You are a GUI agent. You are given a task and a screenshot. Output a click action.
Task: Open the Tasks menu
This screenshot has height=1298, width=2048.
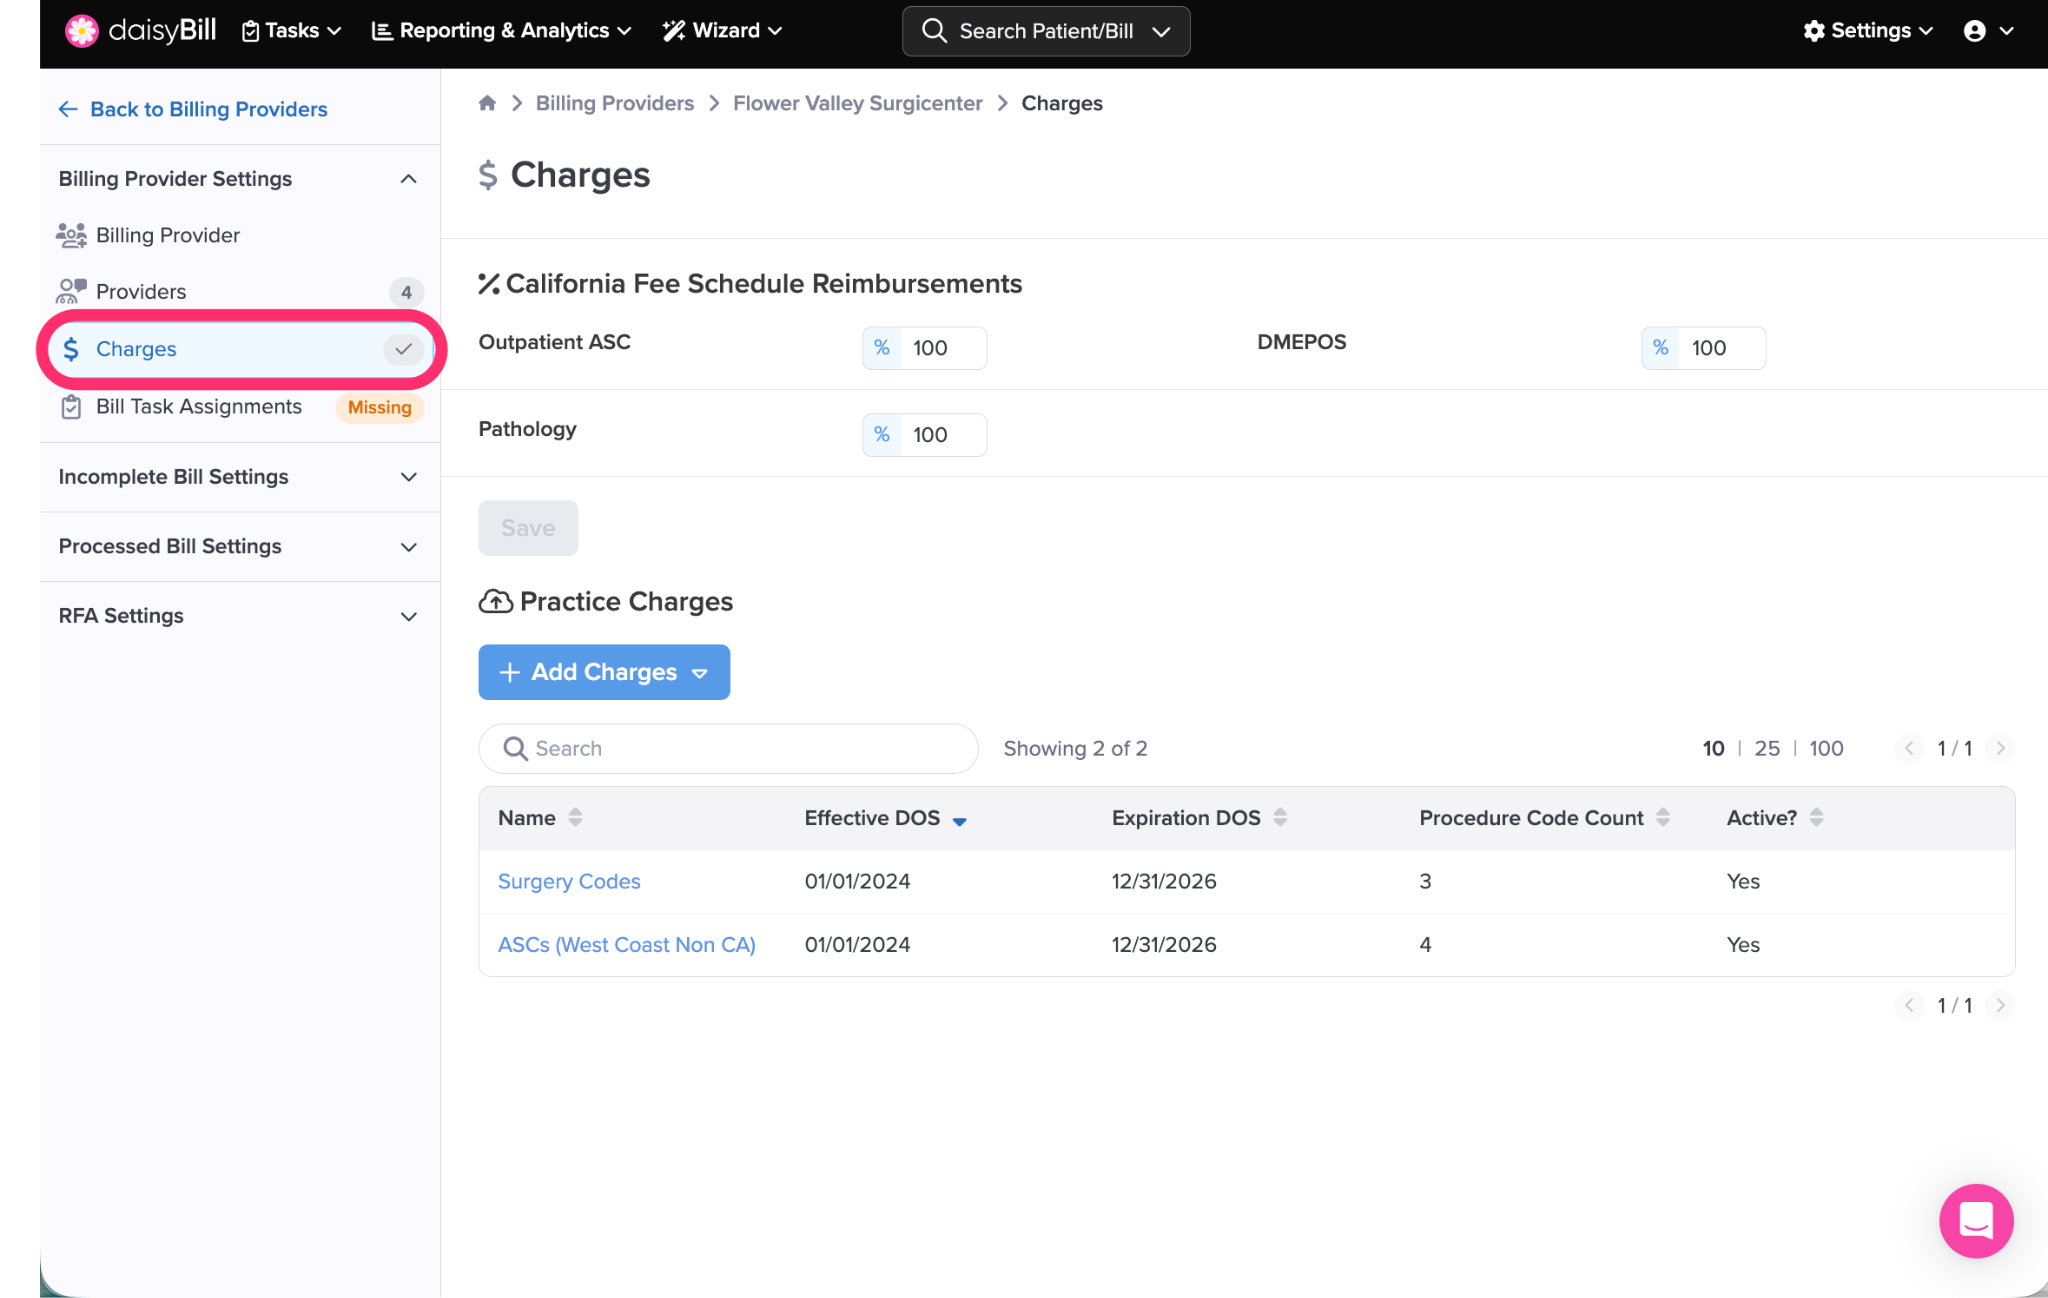tap(292, 31)
